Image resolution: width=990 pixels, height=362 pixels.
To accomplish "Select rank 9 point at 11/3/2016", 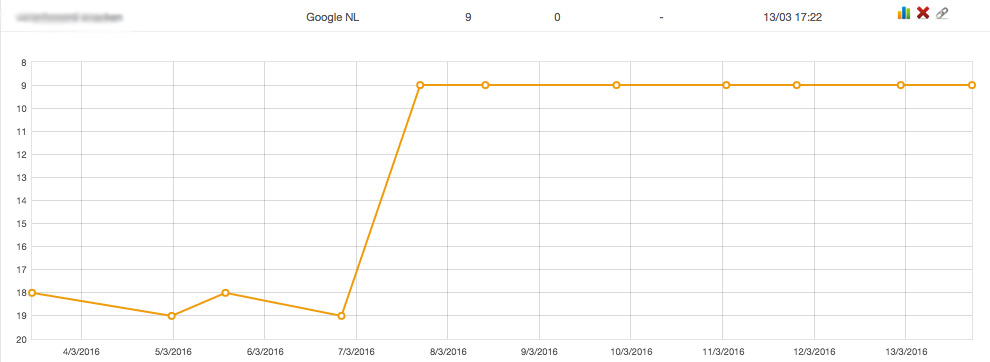I will click(727, 85).
